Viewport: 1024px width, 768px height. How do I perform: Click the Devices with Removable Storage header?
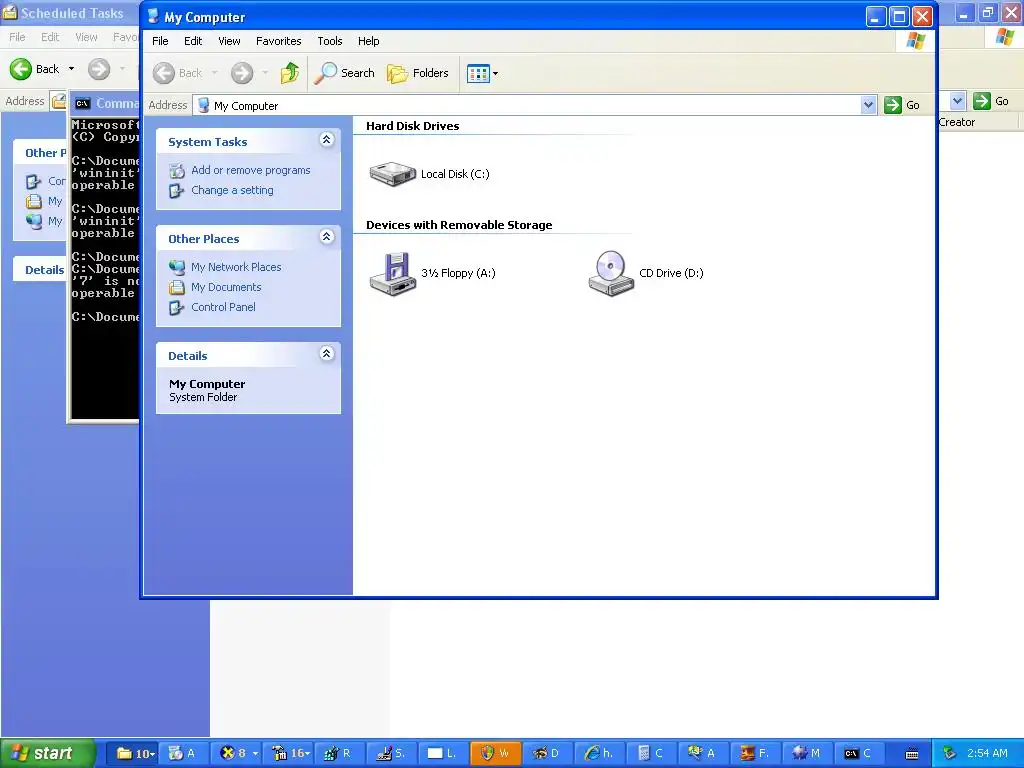pos(459,225)
